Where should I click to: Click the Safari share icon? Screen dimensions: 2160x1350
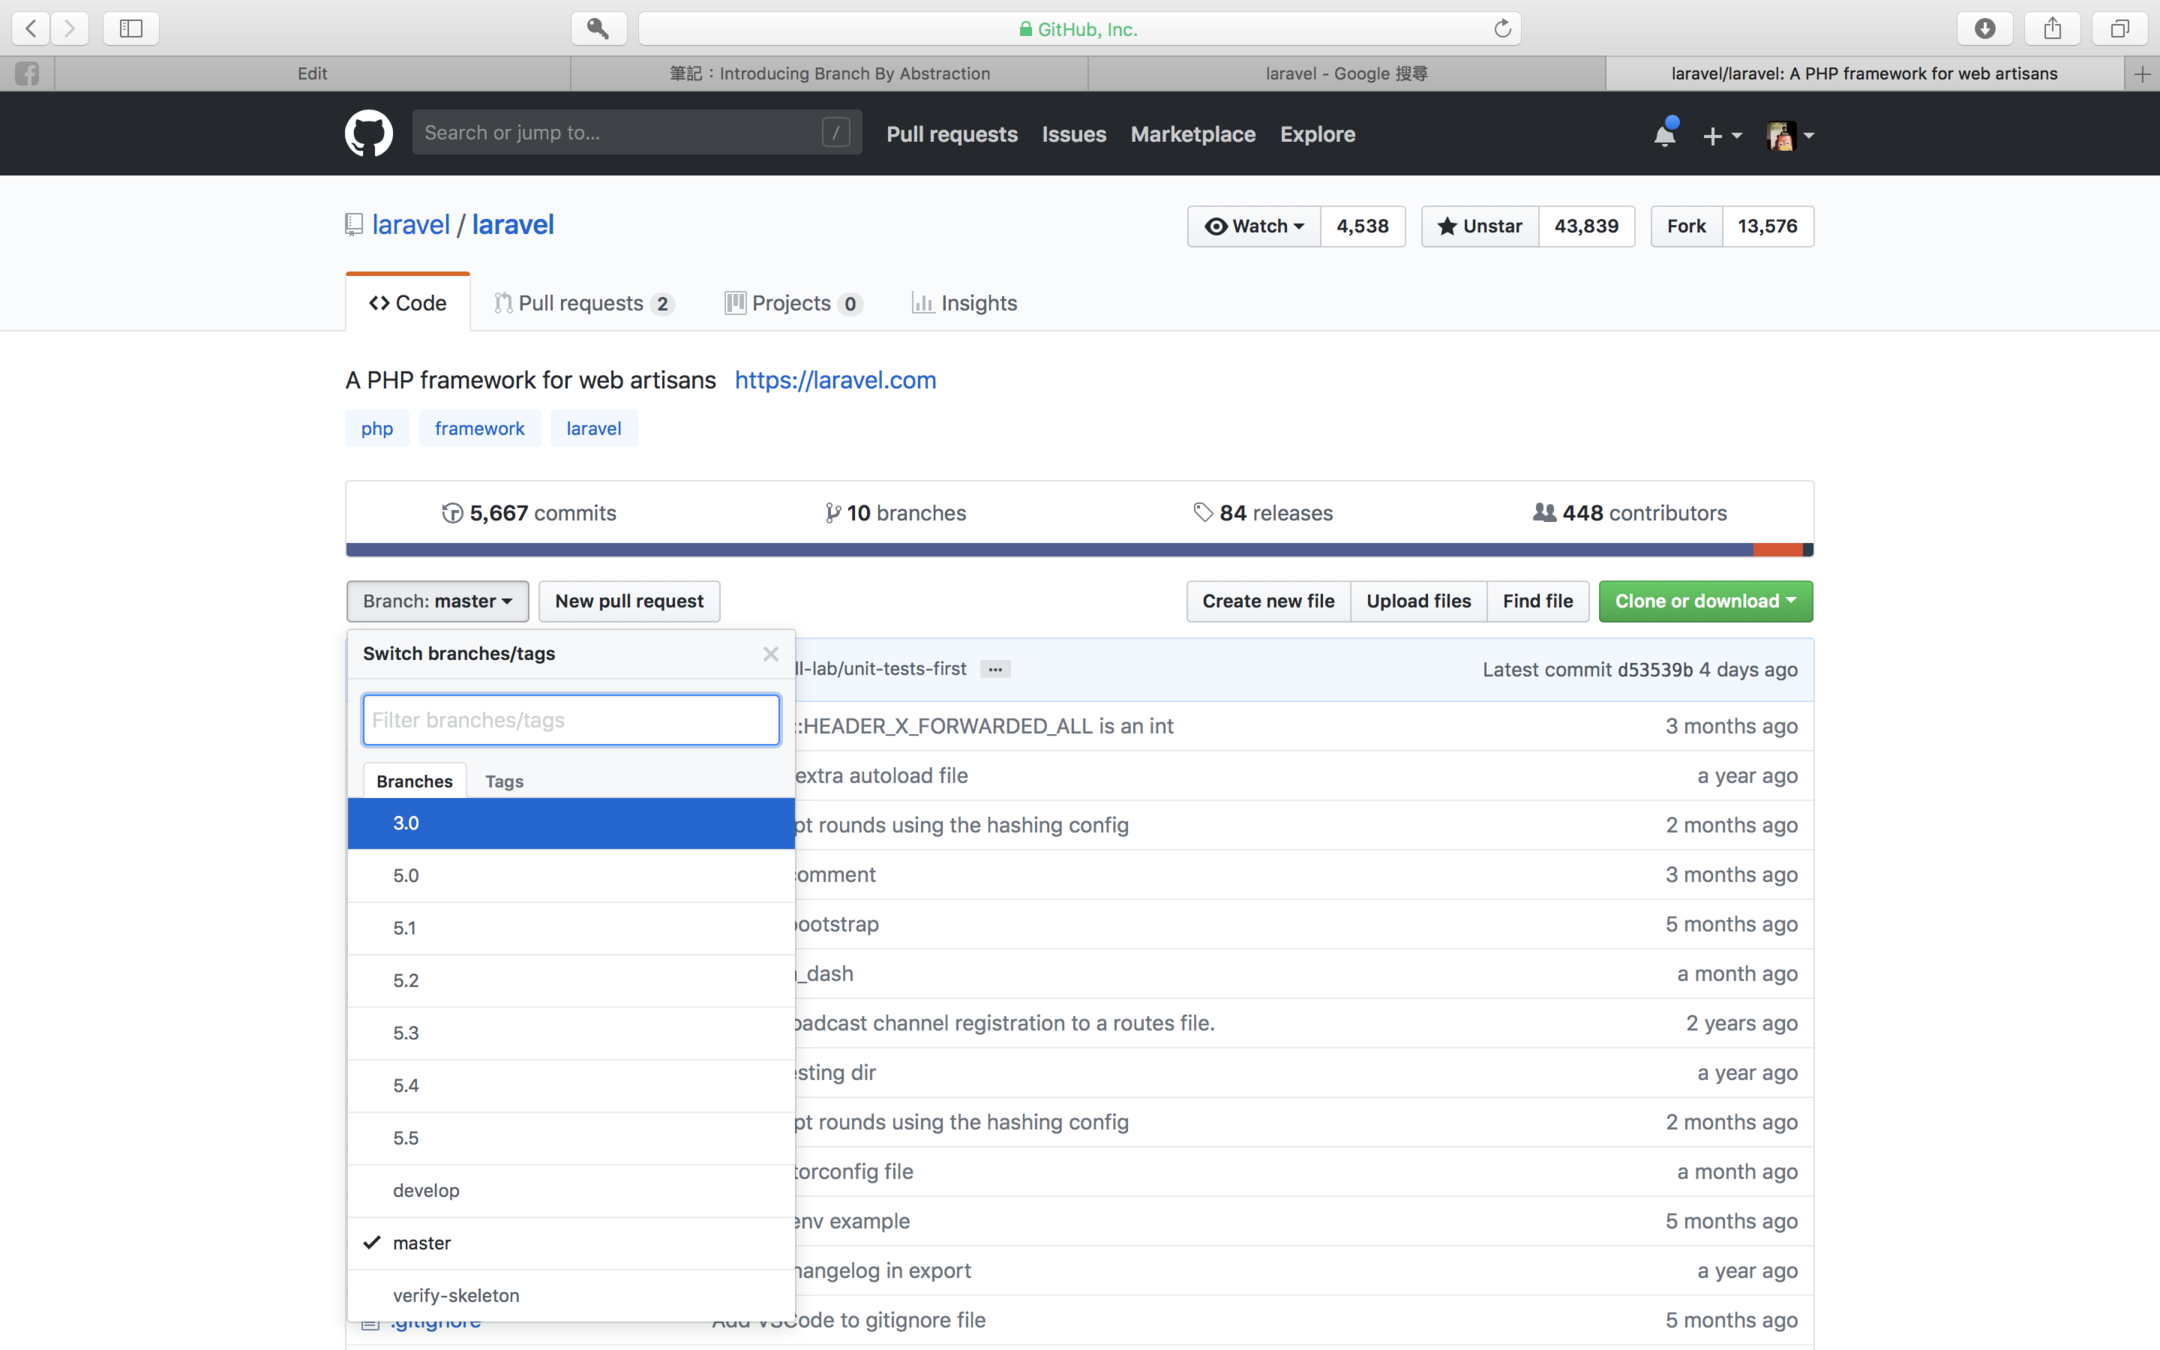coord(2052,29)
